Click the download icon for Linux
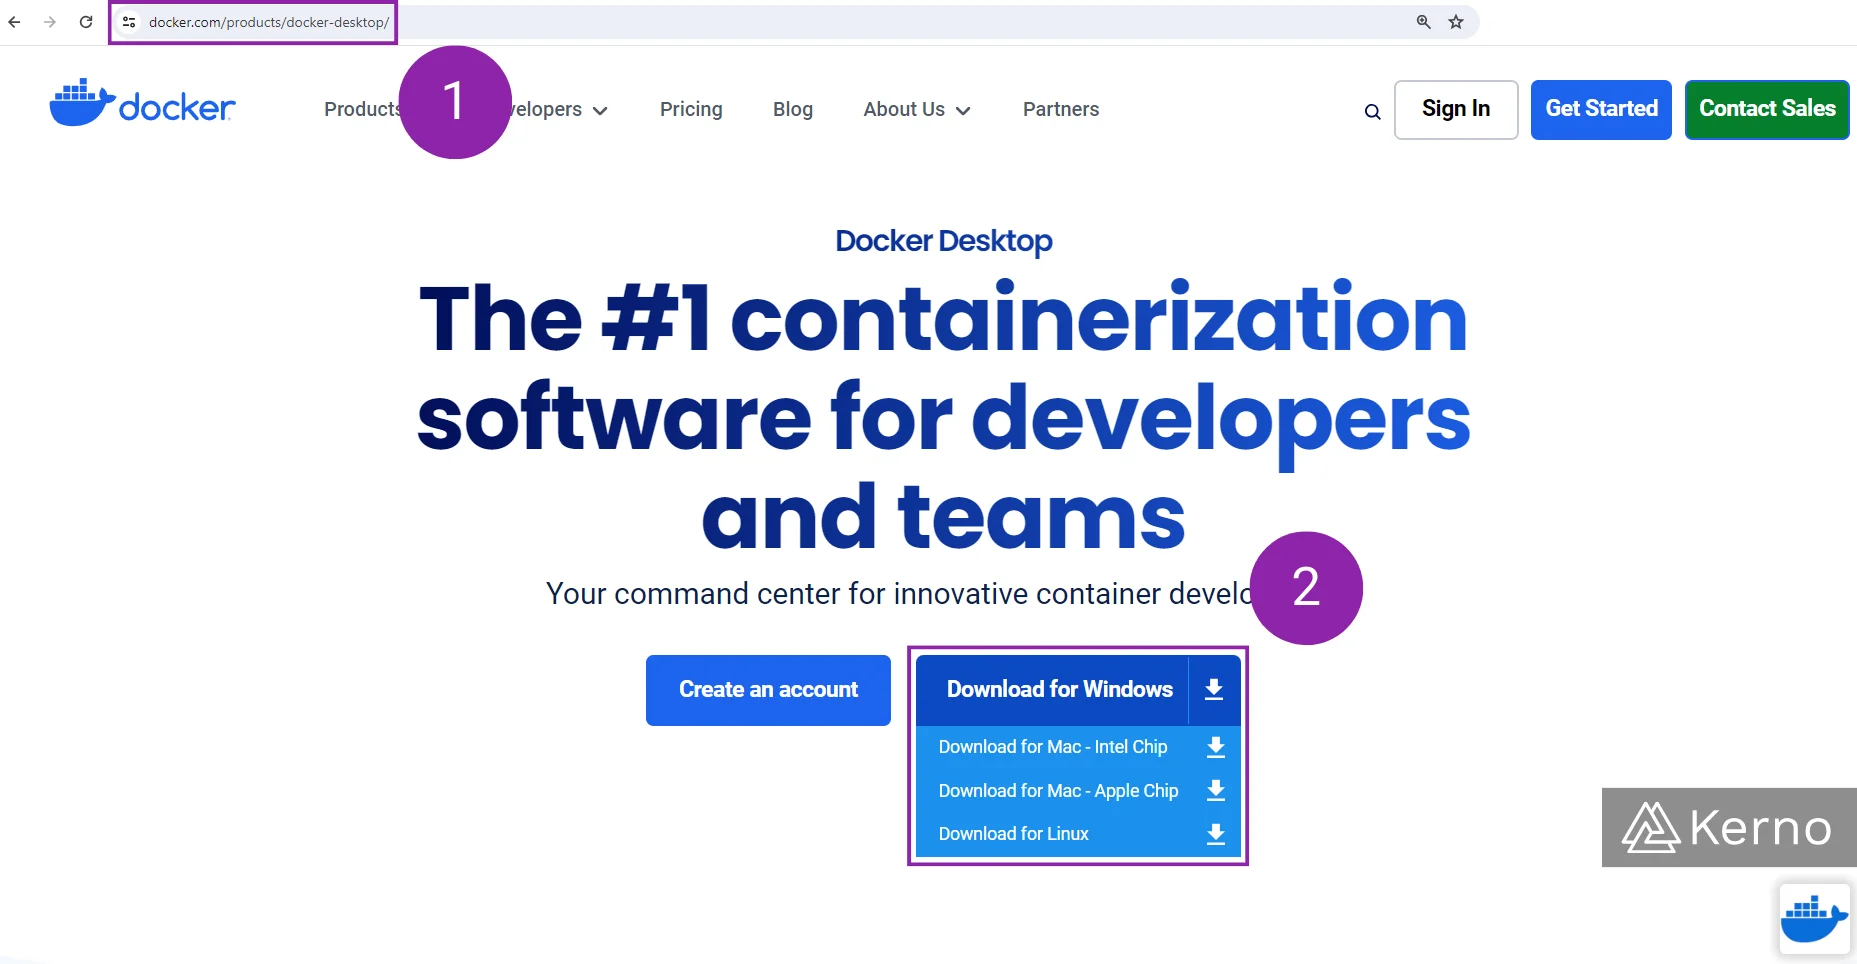1857x964 pixels. (x=1215, y=833)
